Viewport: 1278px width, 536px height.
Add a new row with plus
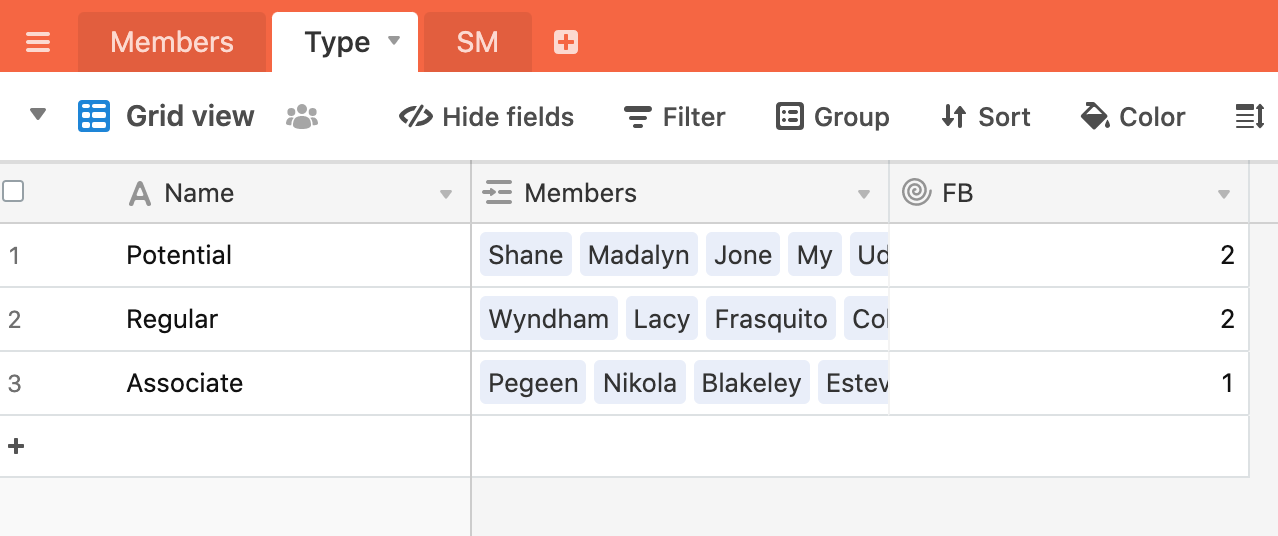[x=16, y=446]
